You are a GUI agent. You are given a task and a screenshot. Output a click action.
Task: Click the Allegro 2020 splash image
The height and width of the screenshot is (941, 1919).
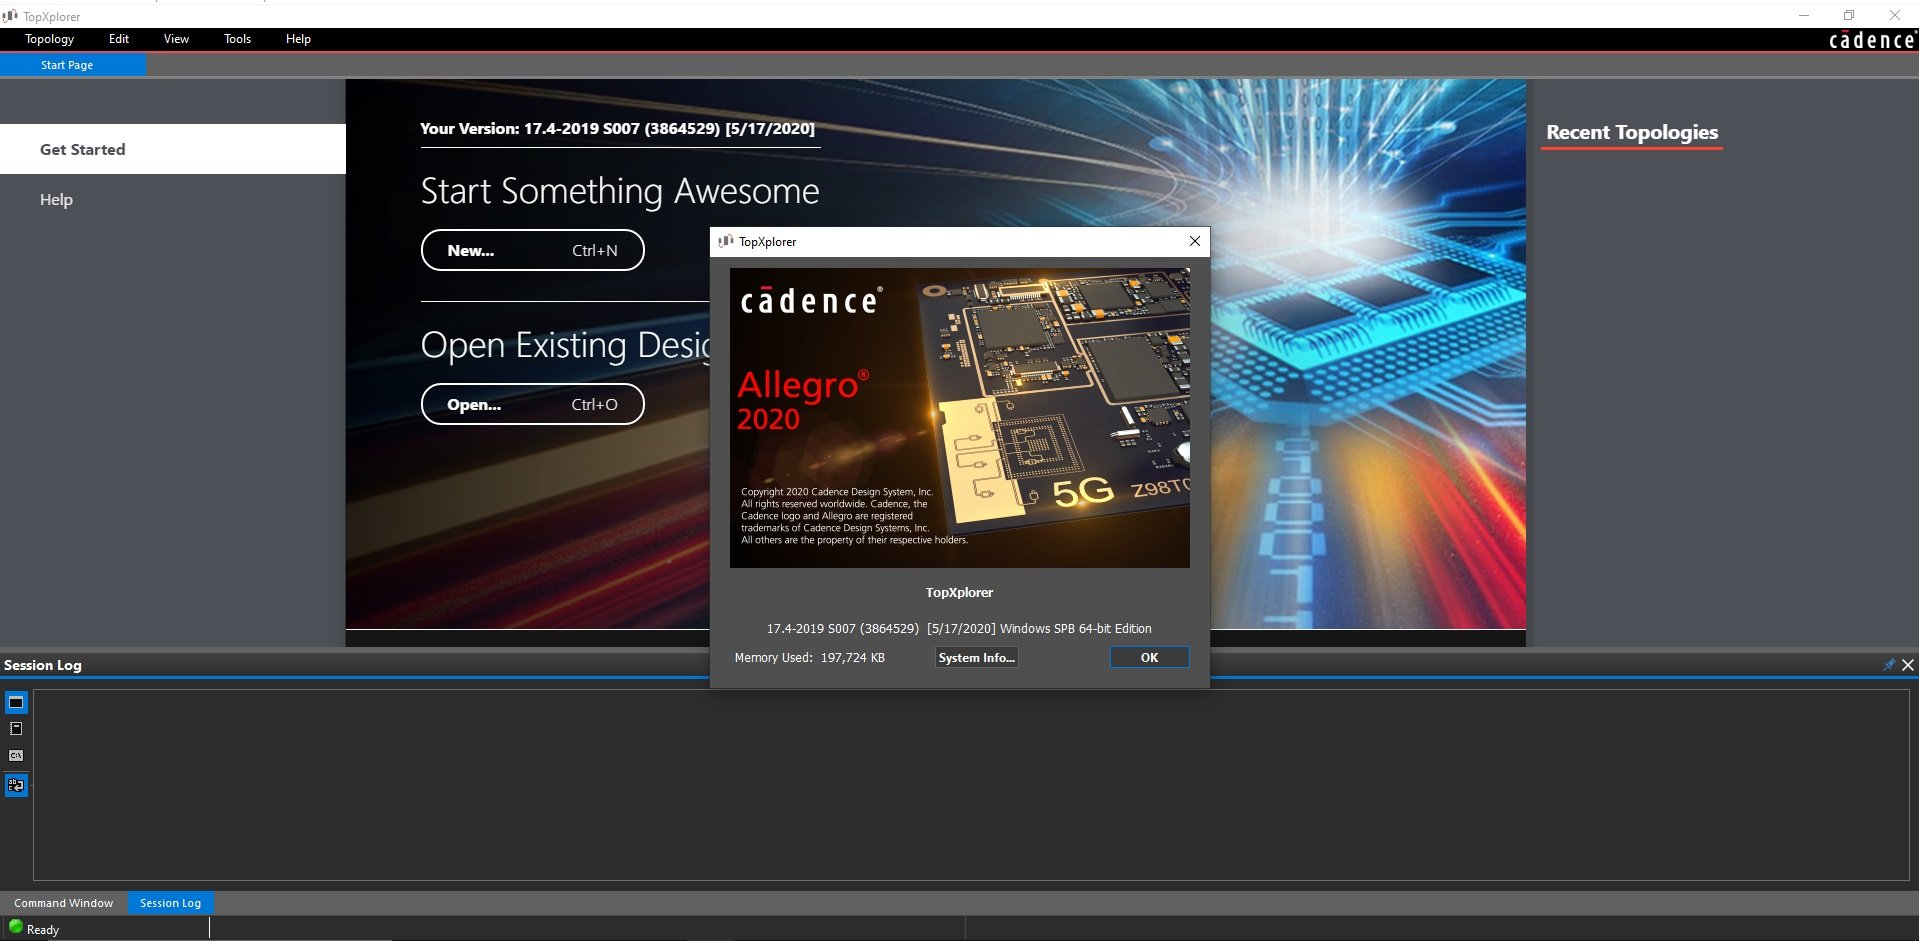pos(959,417)
